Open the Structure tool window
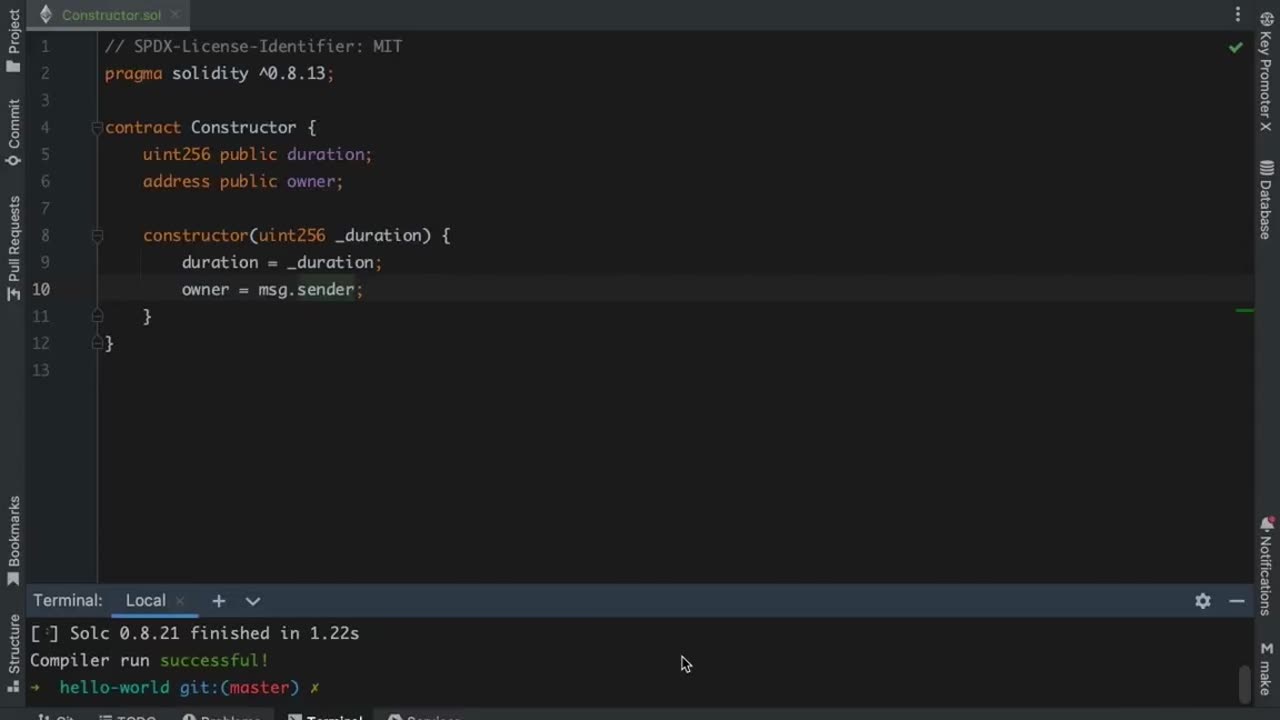Image resolution: width=1280 pixels, height=720 pixels. [x=13, y=652]
